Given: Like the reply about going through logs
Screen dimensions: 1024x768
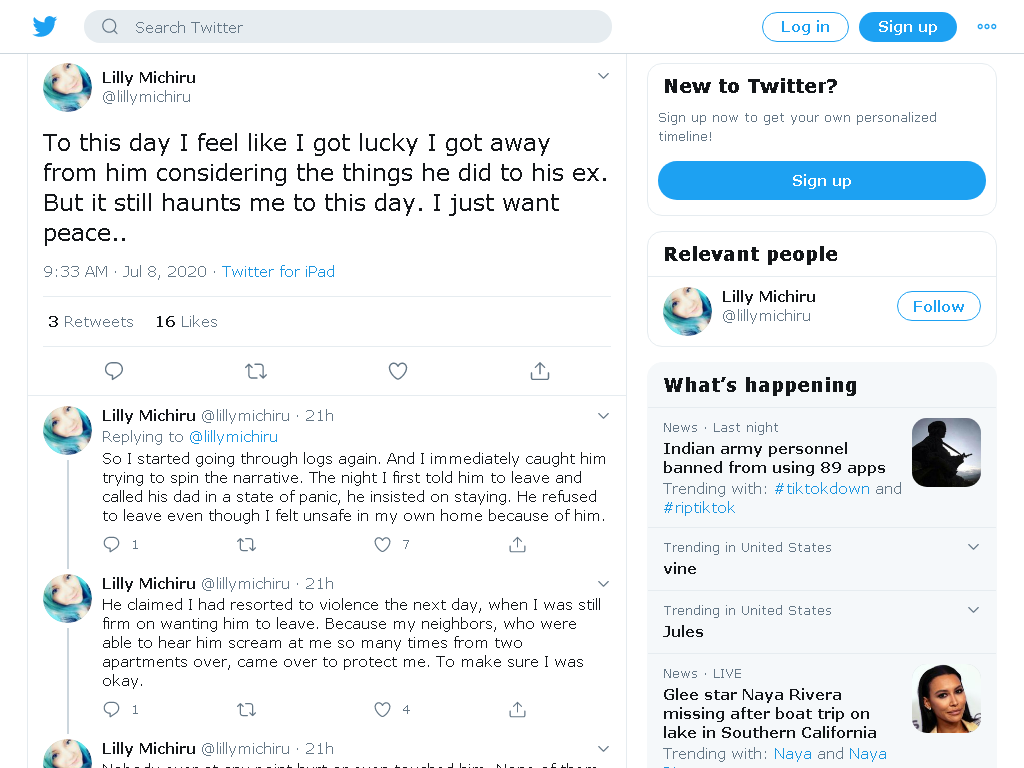Looking at the screenshot, I should 382,544.
